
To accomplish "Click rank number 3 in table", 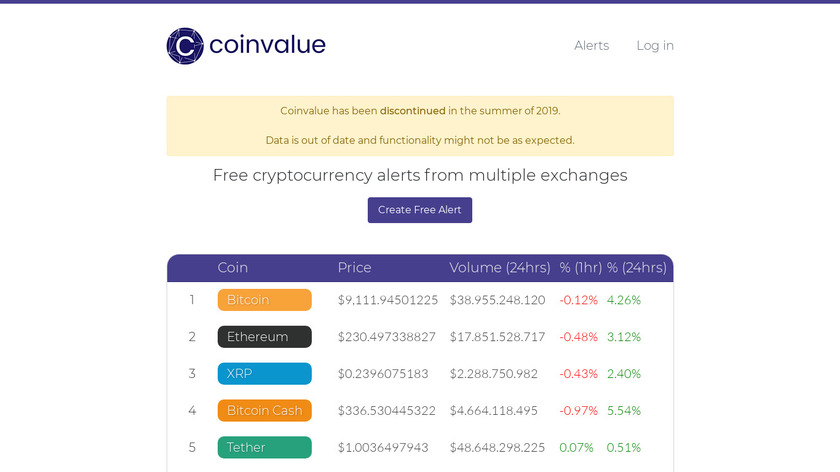I will (192, 374).
